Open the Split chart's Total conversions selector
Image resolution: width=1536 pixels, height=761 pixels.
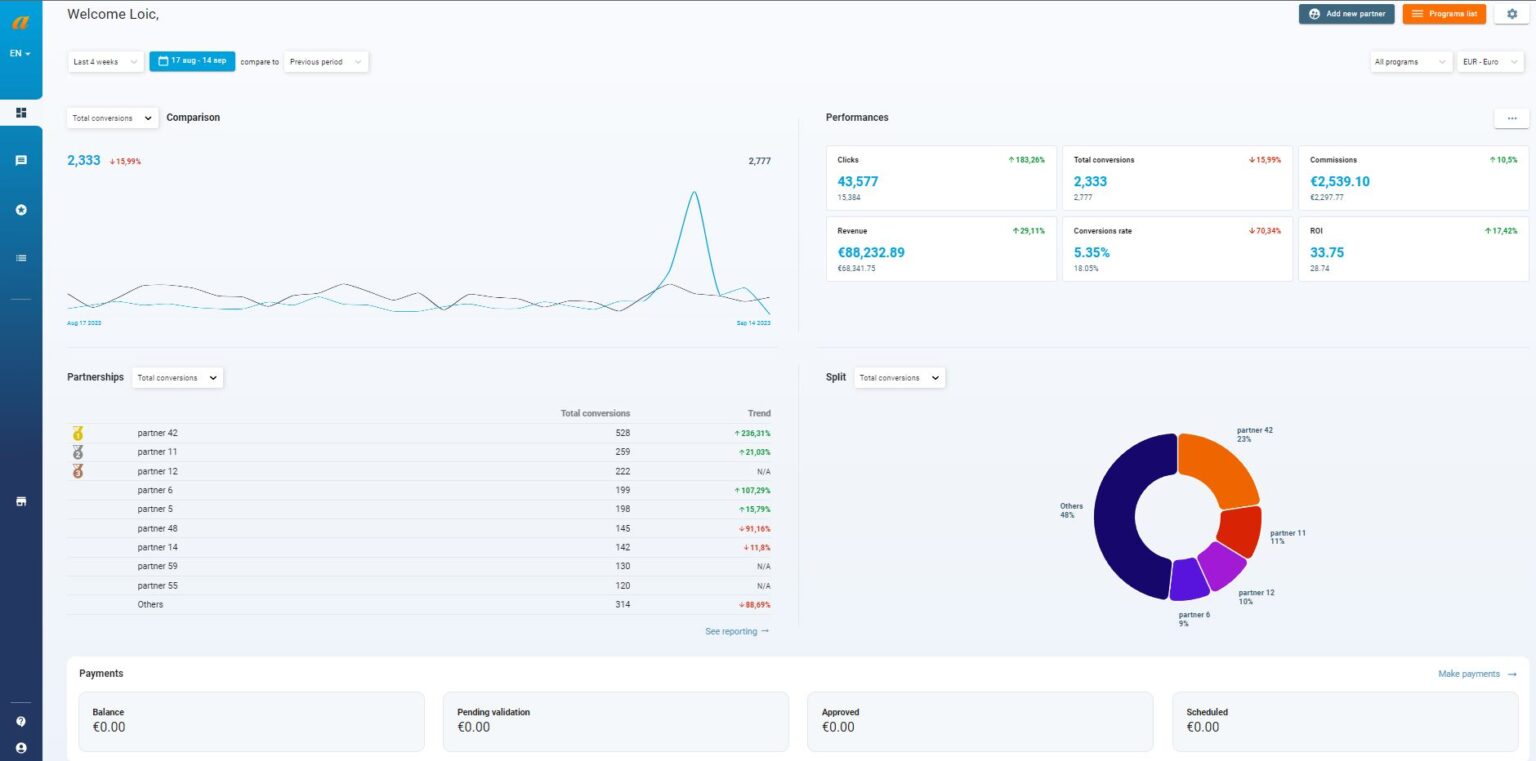click(895, 377)
